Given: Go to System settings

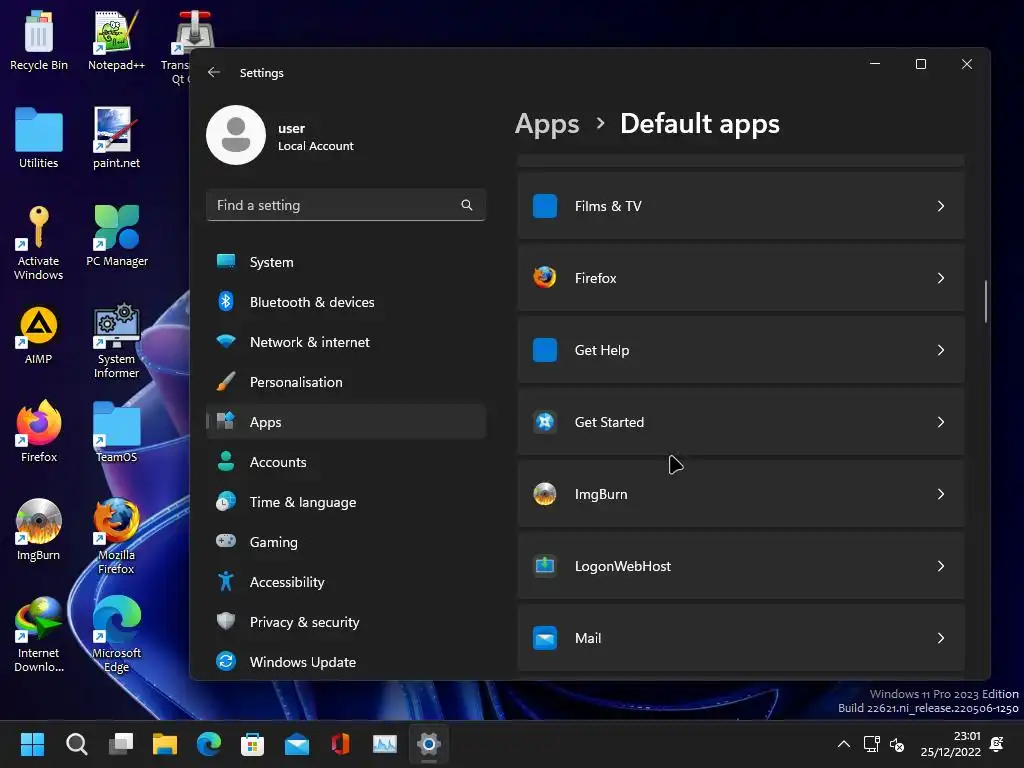Looking at the screenshot, I should tap(345, 262).
